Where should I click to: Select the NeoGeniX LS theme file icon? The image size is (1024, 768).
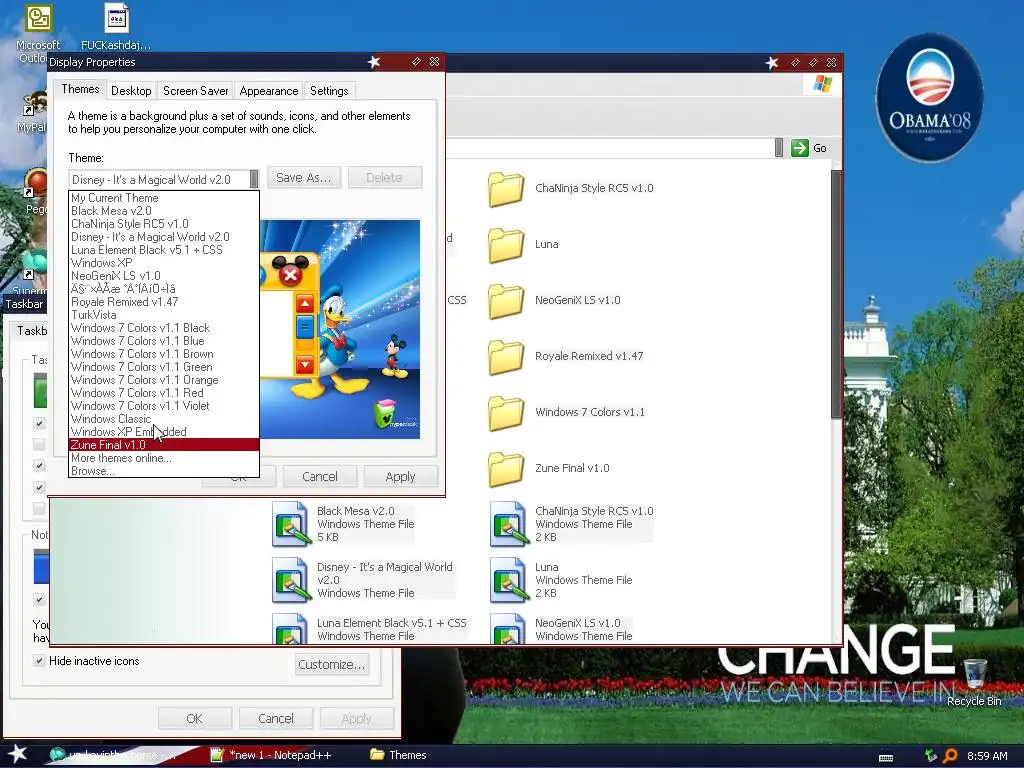(509, 629)
